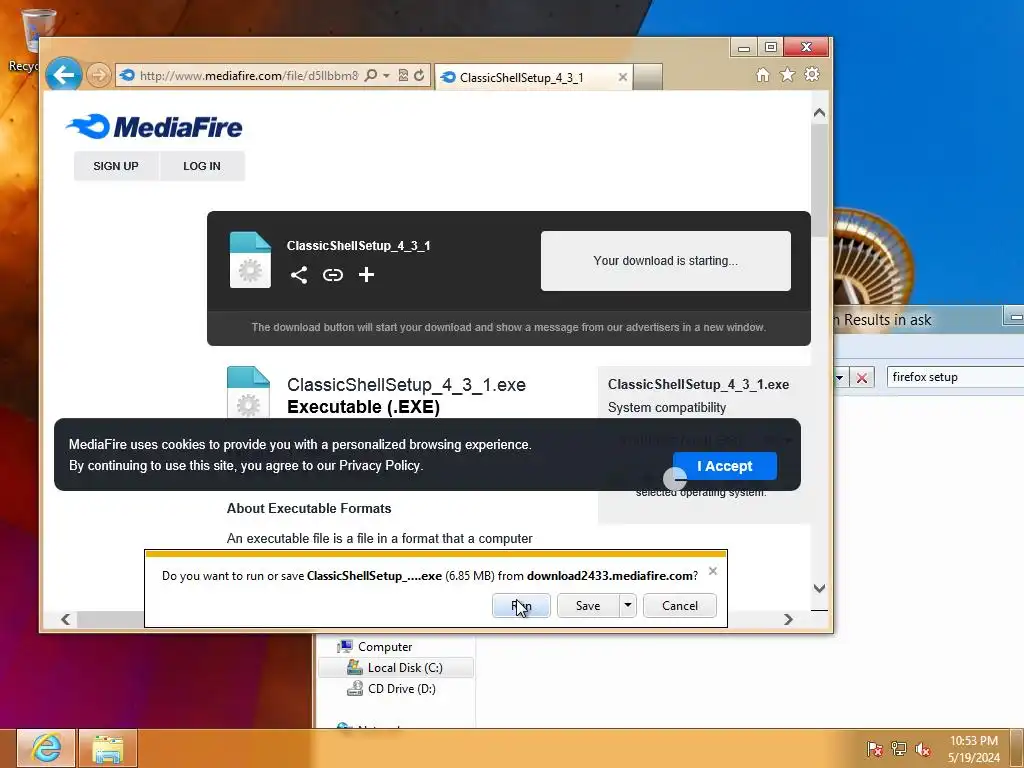Accept MediaFire cookies with I Accept
The image size is (1024, 768).
[x=724, y=466]
